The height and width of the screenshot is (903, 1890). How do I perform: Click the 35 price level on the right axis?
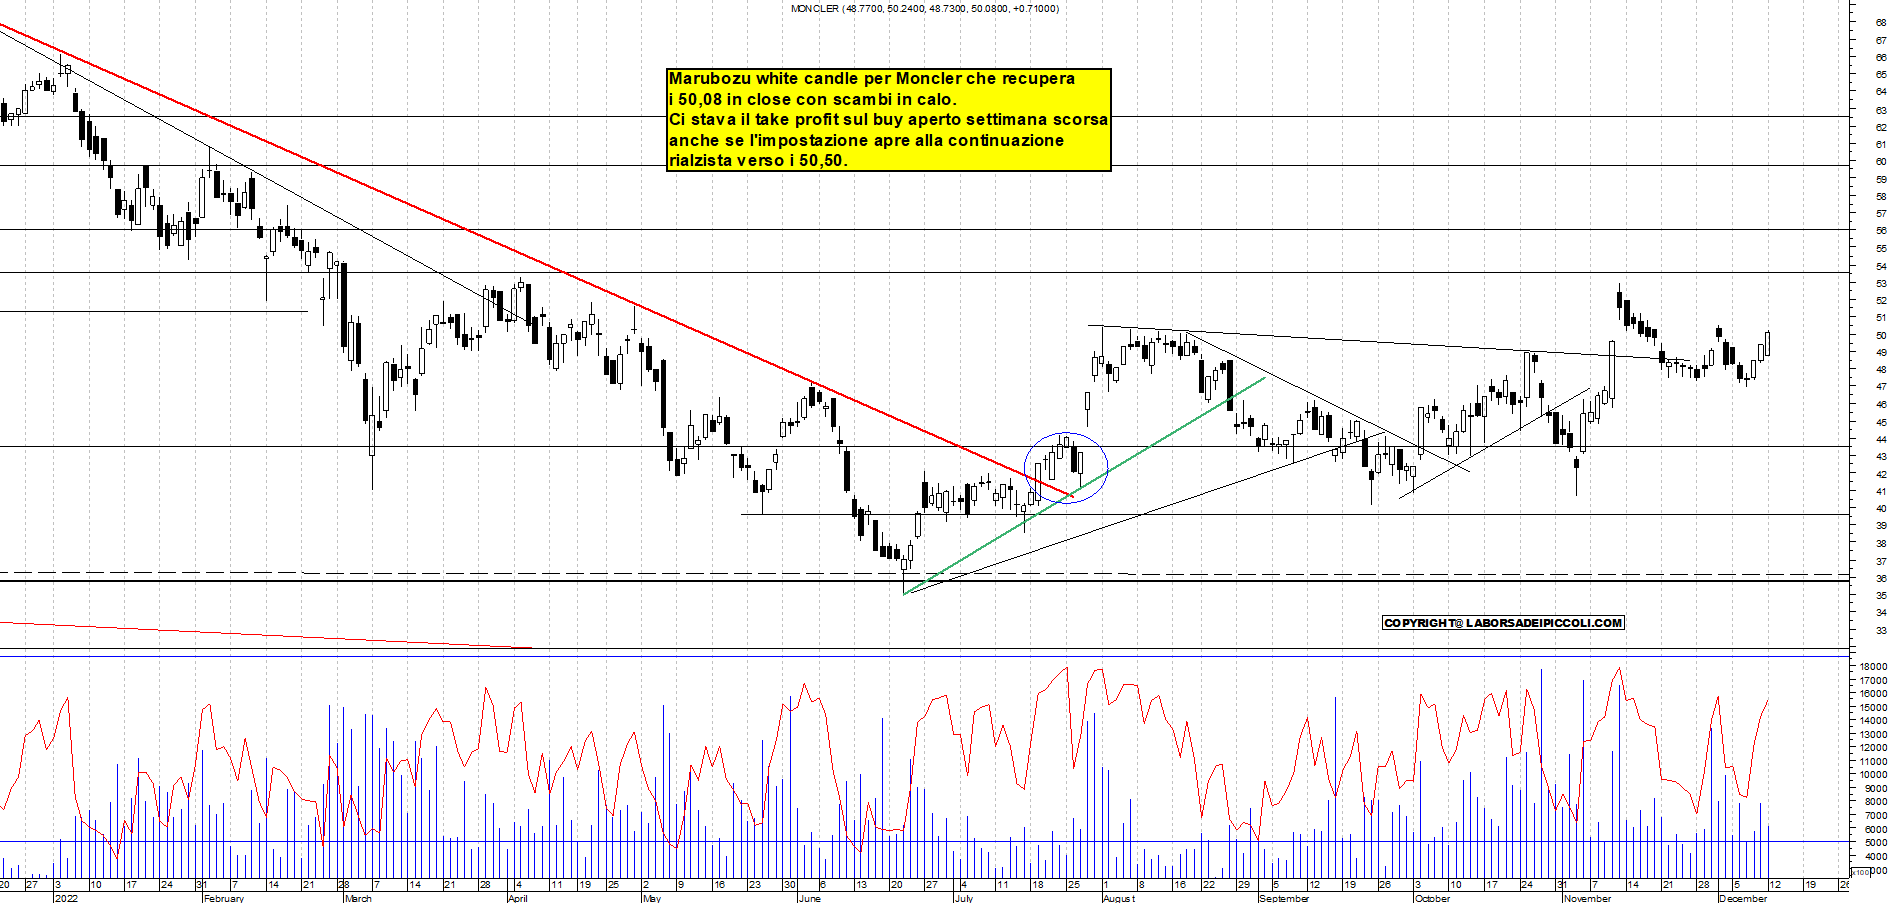[1881, 596]
